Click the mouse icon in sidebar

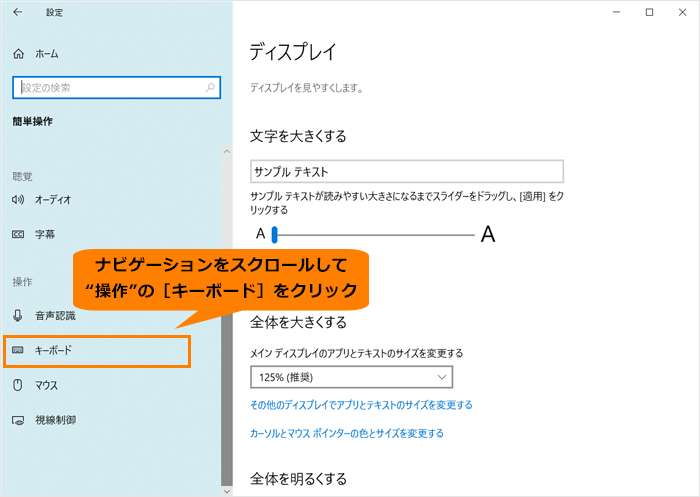click(x=18, y=385)
